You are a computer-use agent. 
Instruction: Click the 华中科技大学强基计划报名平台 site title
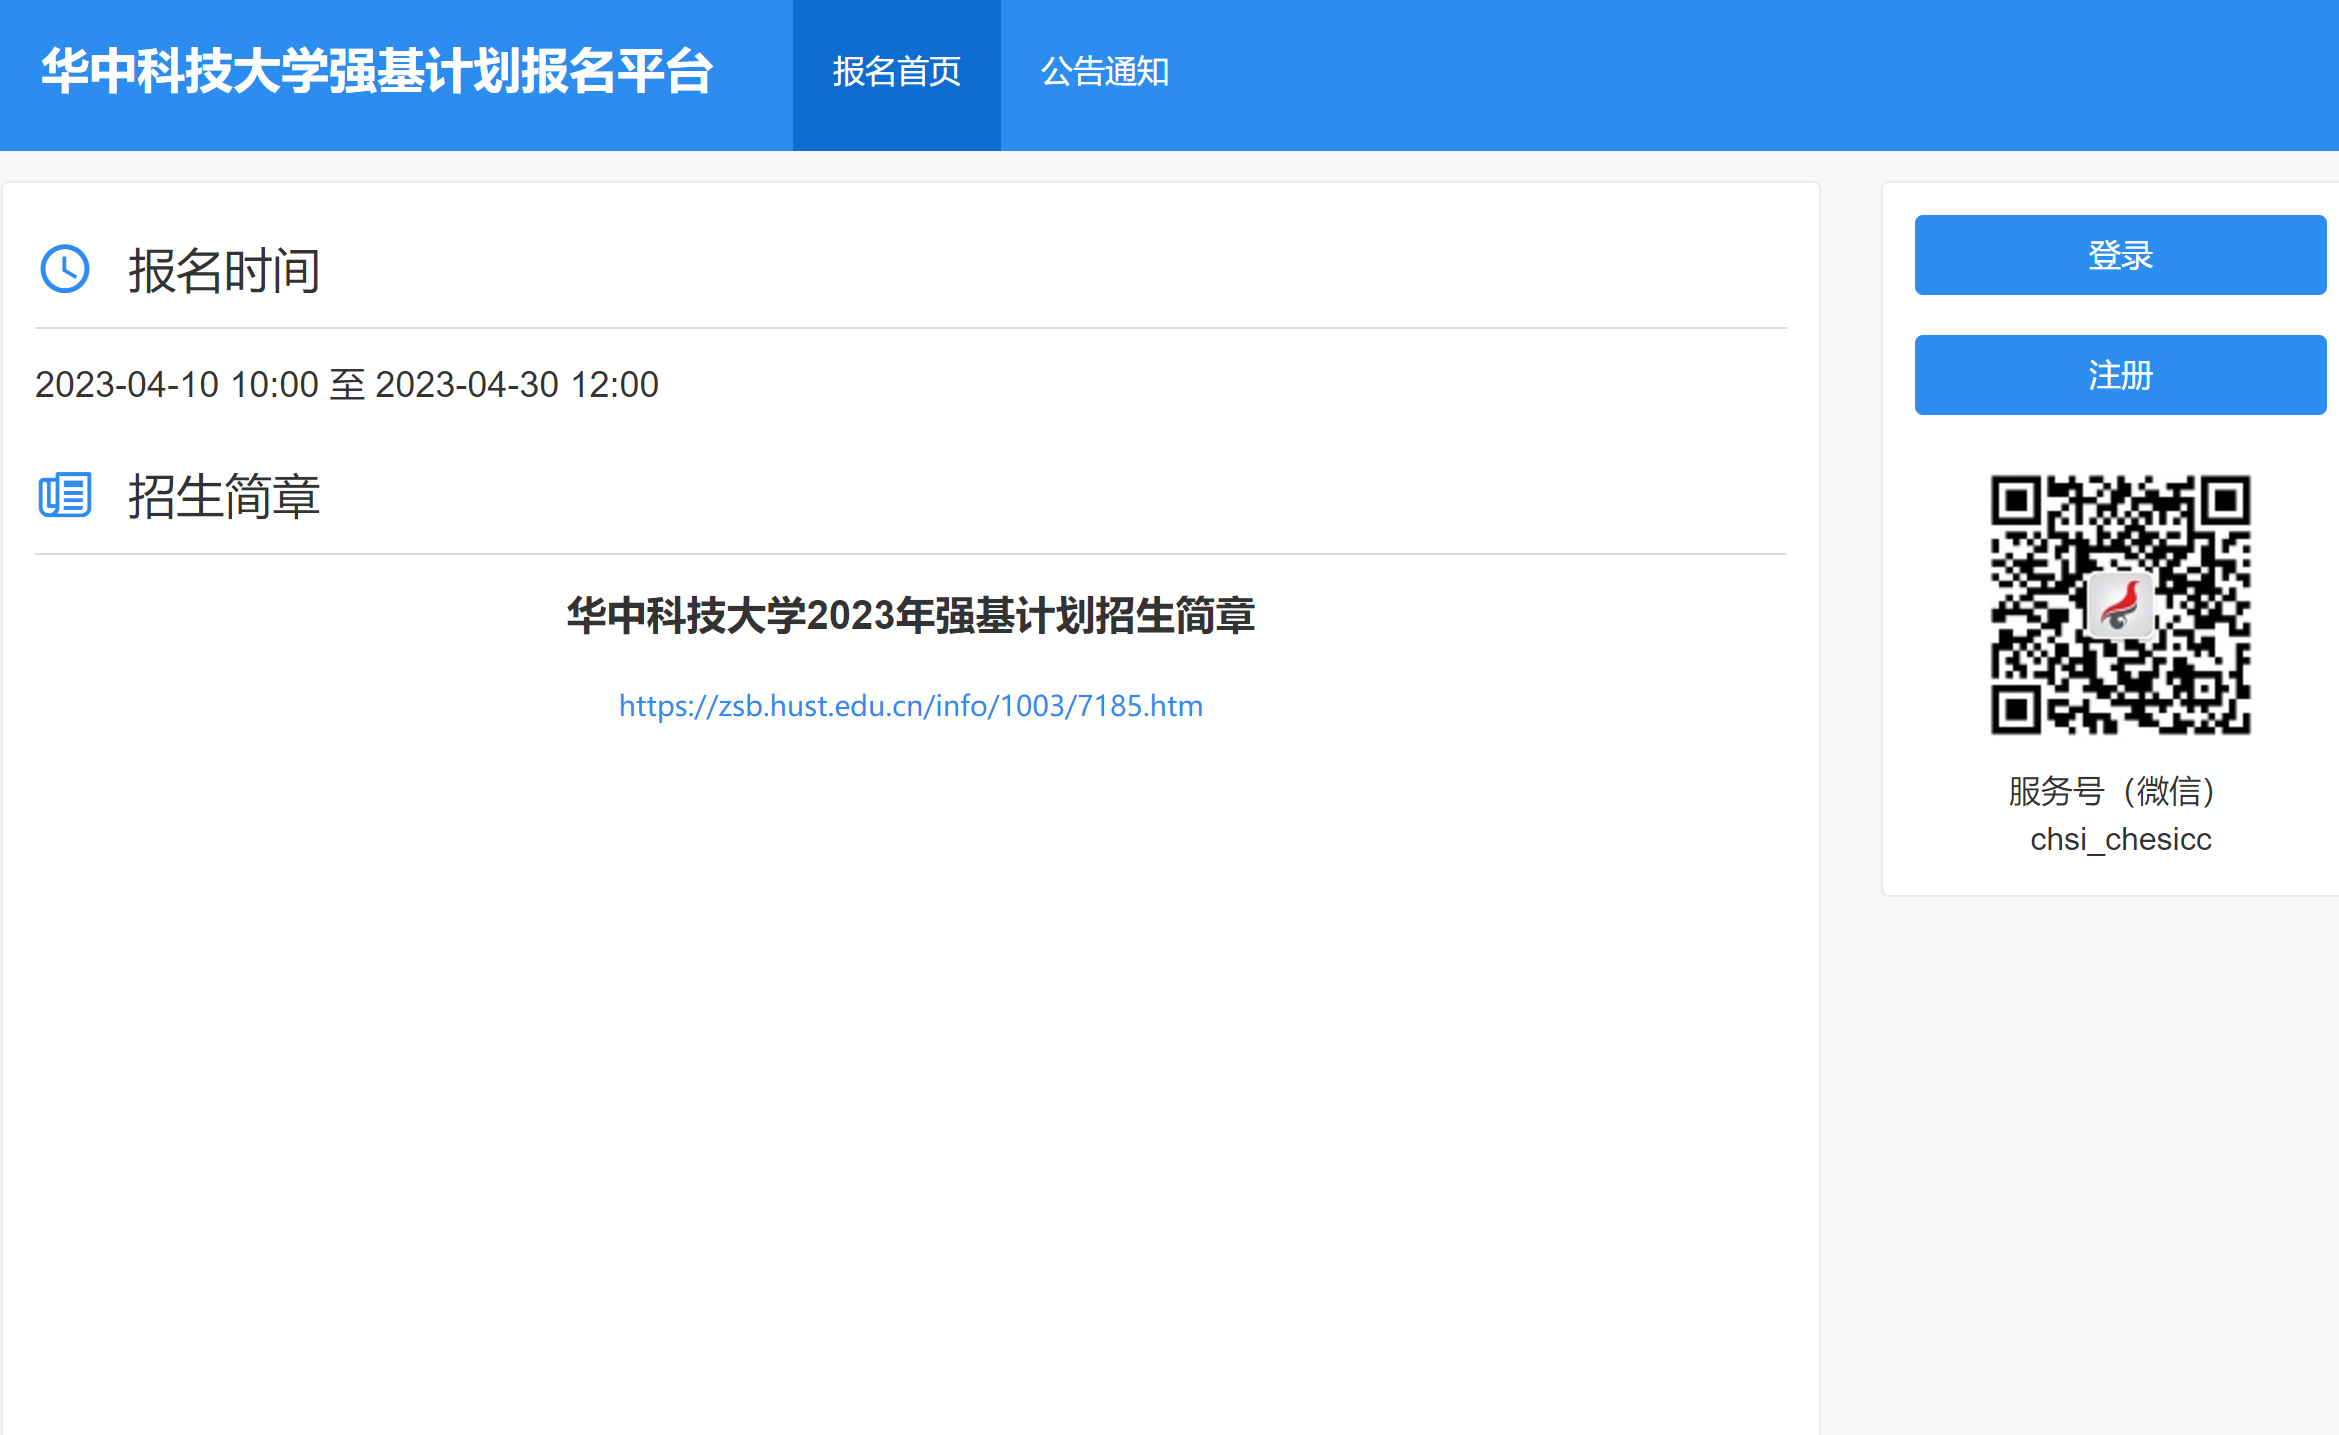coord(376,72)
